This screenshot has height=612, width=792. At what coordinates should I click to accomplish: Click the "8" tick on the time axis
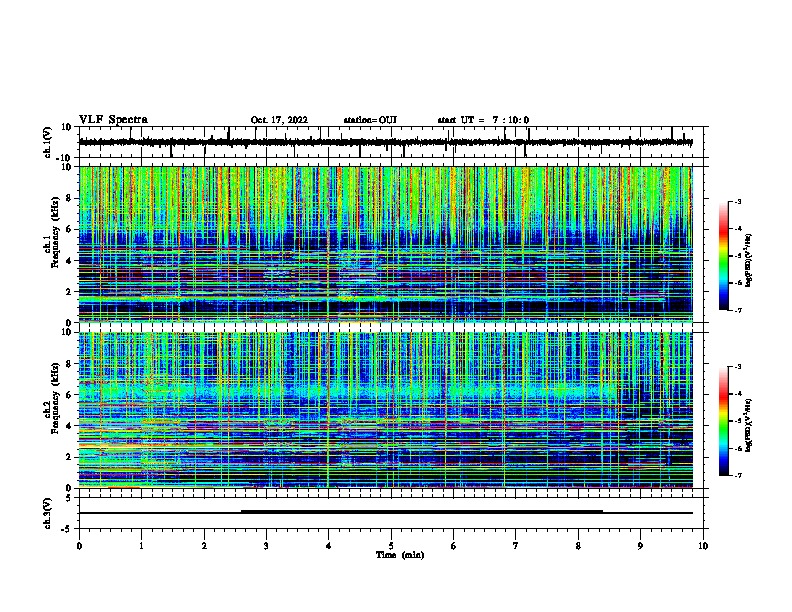578,546
